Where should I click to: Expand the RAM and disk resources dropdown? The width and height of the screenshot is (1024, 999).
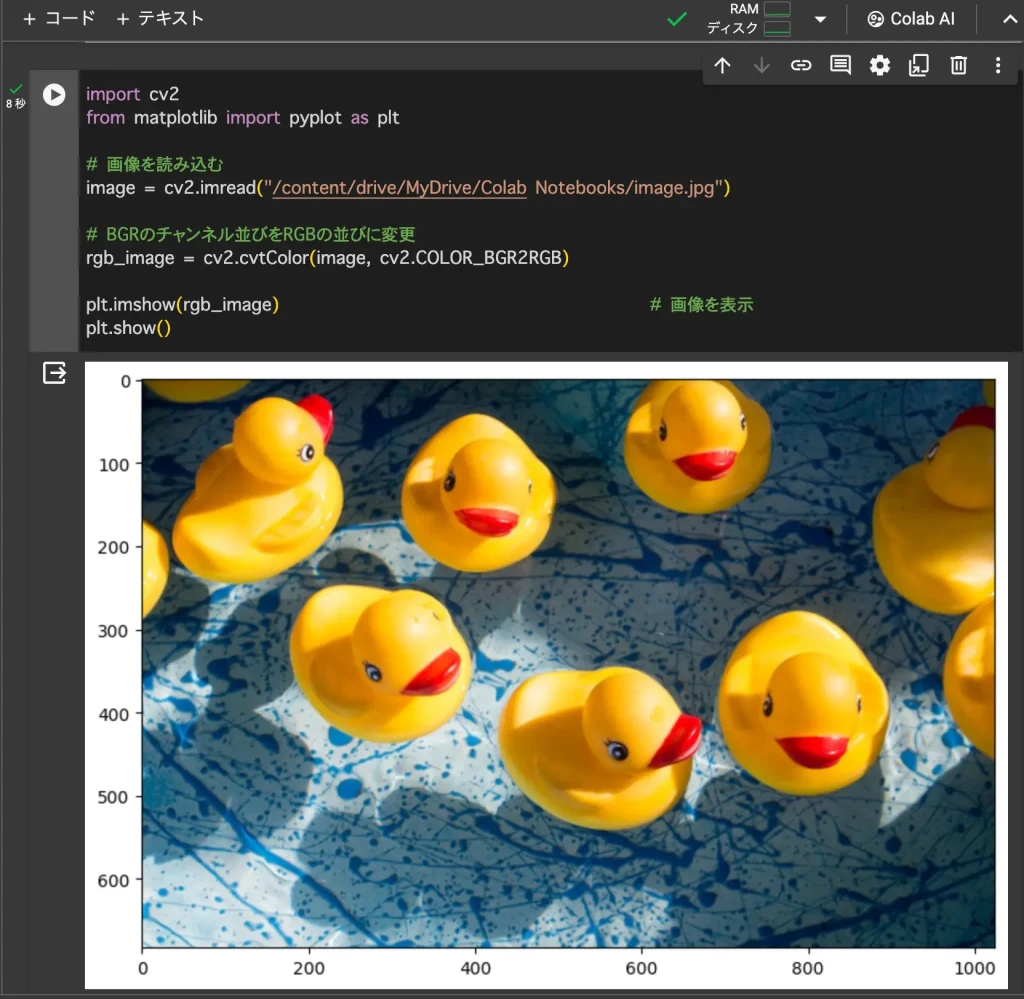pyautogui.click(x=820, y=18)
